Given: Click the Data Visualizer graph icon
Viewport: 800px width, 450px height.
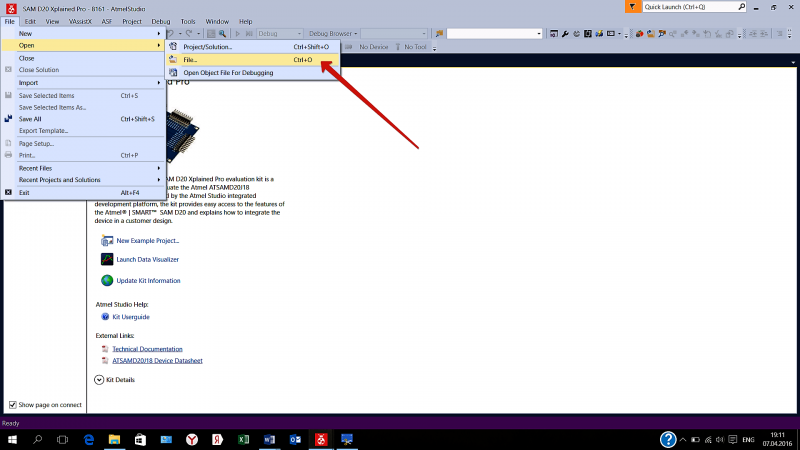Looking at the screenshot, I should click(x=107, y=259).
